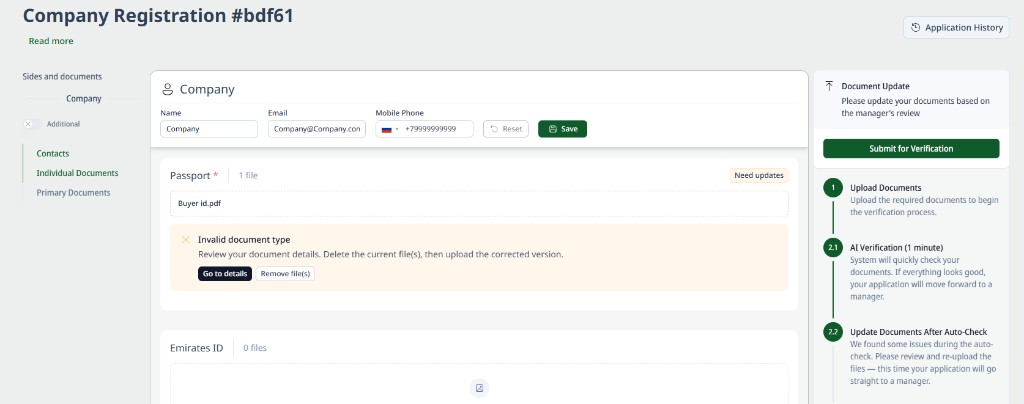The width and height of the screenshot is (1024, 404).
Task: Select step 2.1 AI Verification circle
Action: pos(833,249)
